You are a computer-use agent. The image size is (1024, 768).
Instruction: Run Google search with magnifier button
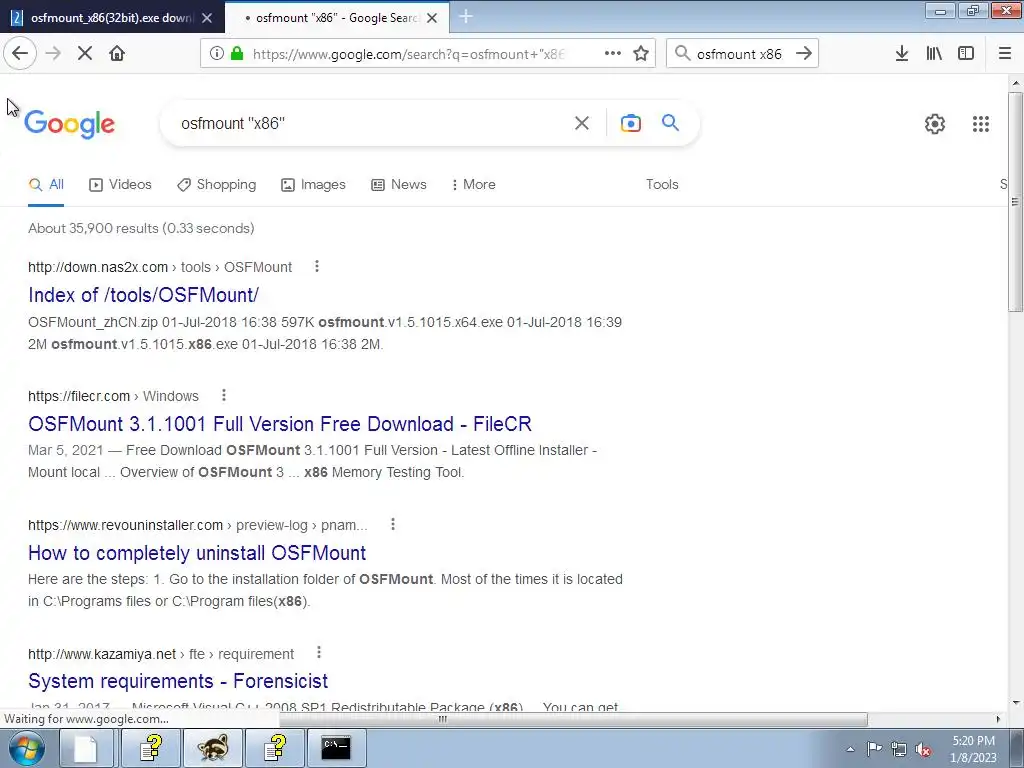click(x=671, y=123)
